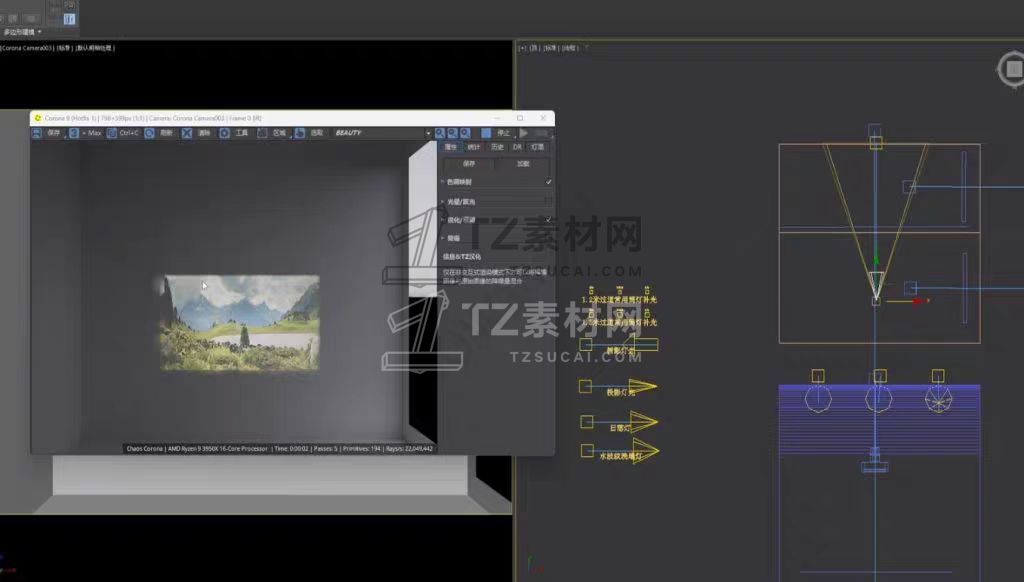Toggle the 光晕/眩光 bloom and glare checkbox
The image size is (1024, 582).
click(548, 201)
